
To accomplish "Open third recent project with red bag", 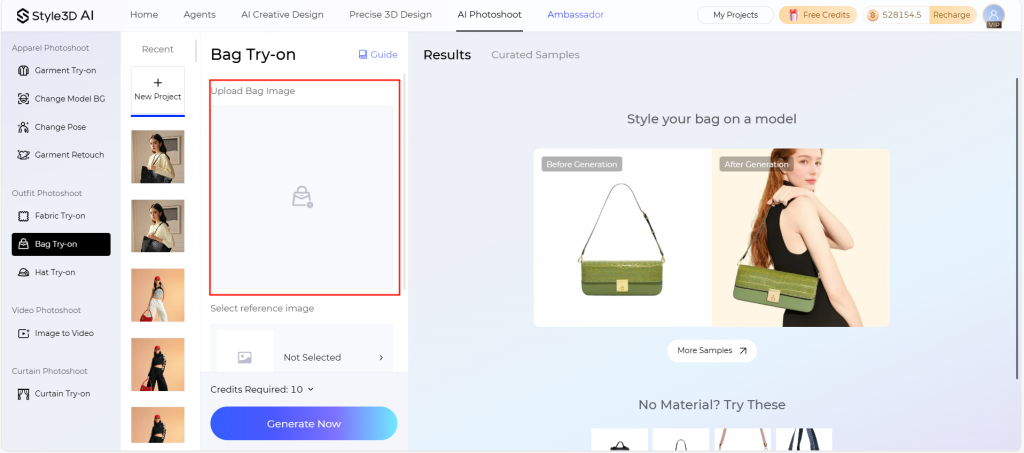I will [157, 295].
